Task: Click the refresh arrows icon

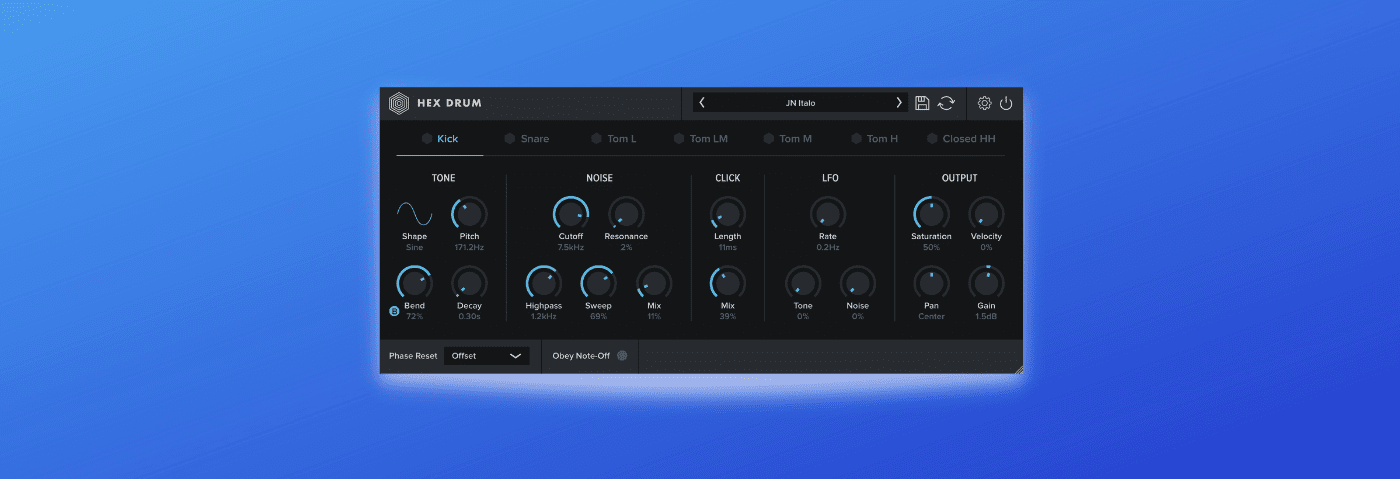Action: 946,103
